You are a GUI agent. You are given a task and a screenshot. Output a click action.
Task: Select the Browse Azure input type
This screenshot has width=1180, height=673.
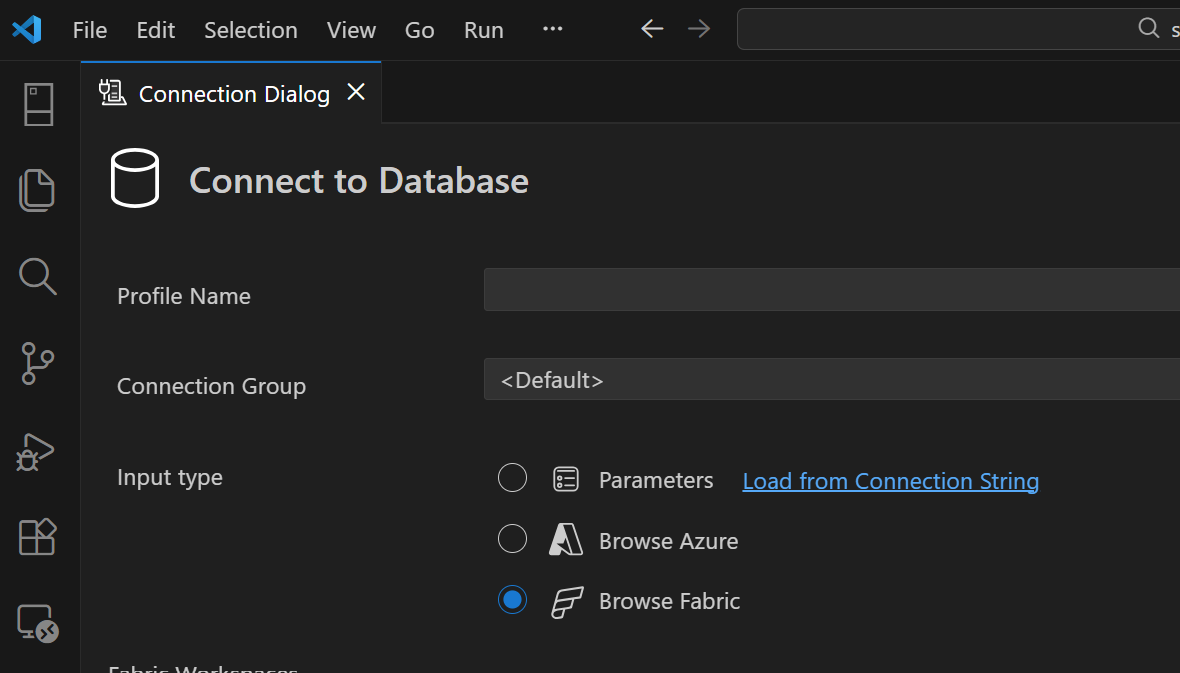point(512,538)
